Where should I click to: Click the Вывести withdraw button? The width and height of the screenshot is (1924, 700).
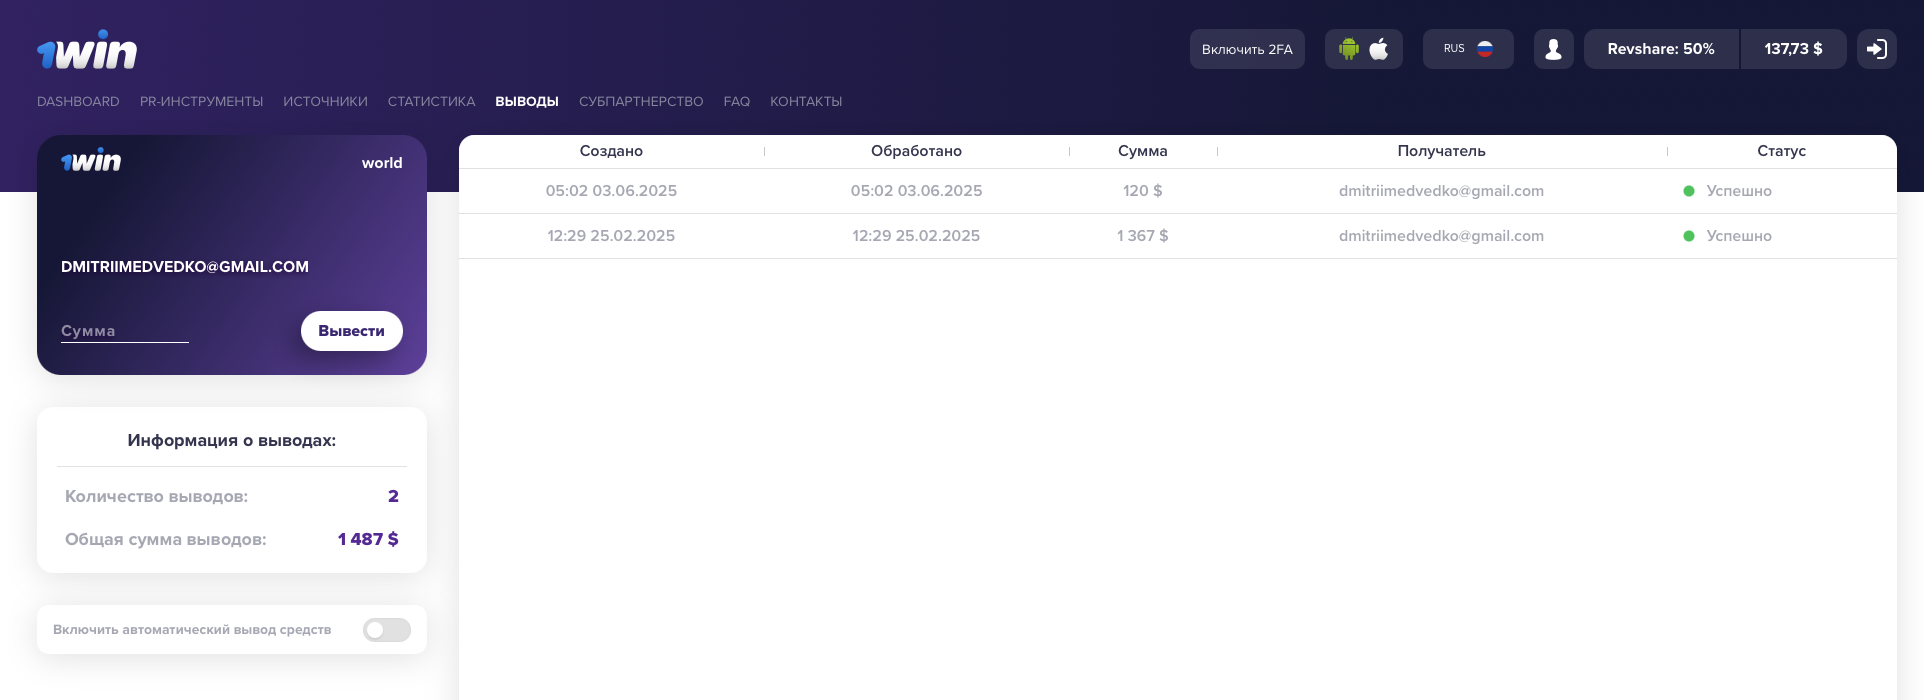pos(352,331)
